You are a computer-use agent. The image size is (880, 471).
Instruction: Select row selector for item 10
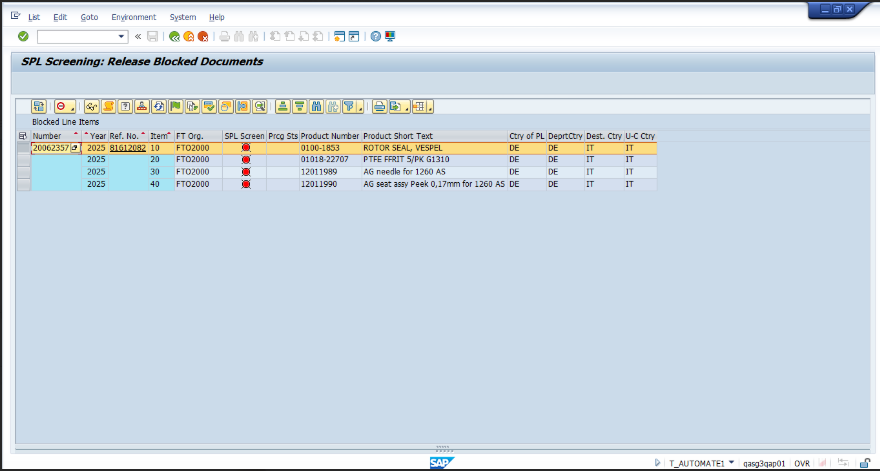(x=24, y=148)
